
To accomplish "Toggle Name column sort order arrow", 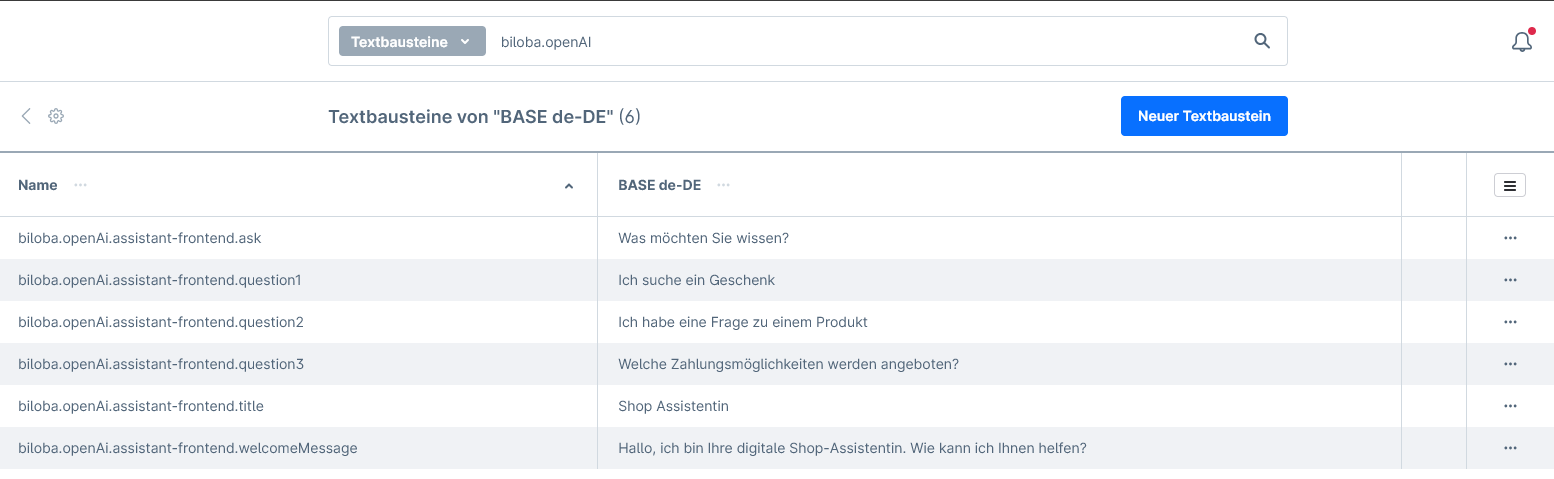I will coord(569,186).
